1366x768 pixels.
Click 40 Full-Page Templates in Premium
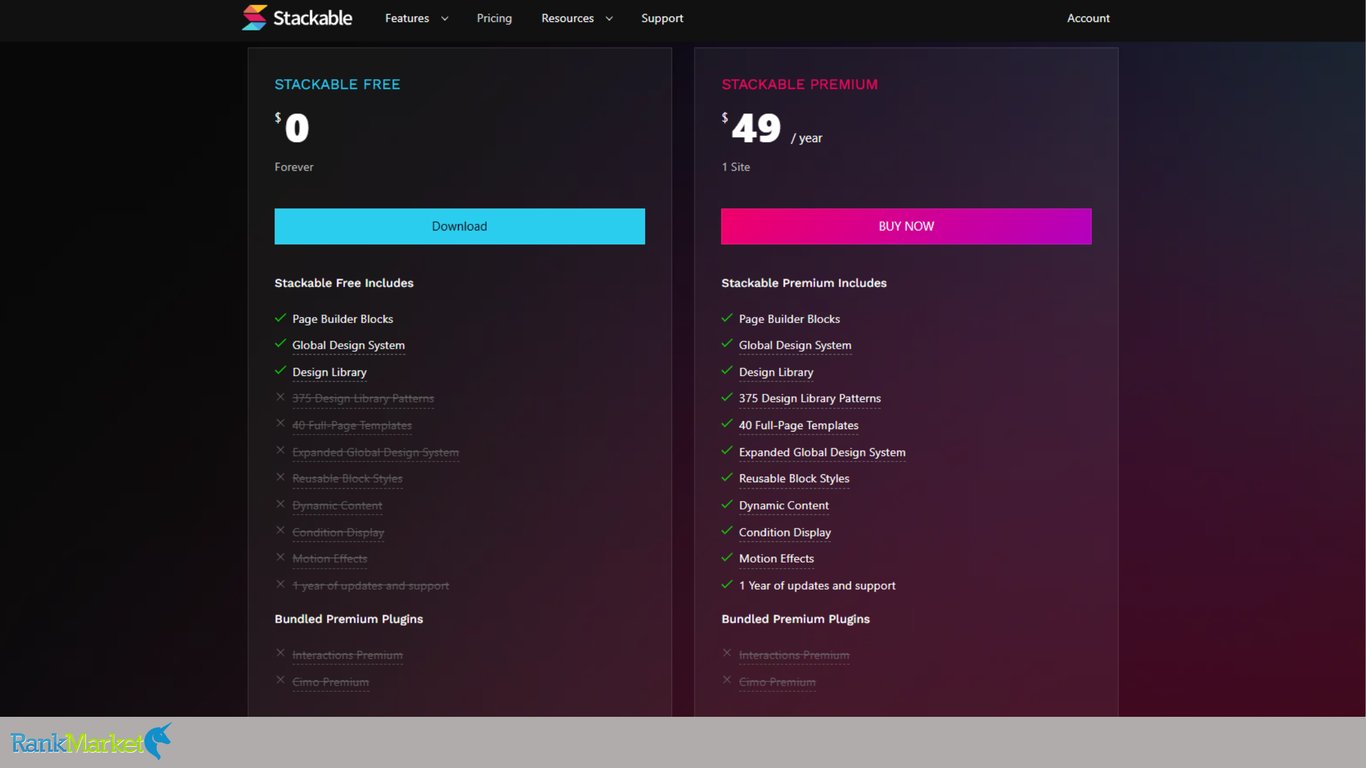pyautogui.click(x=799, y=425)
